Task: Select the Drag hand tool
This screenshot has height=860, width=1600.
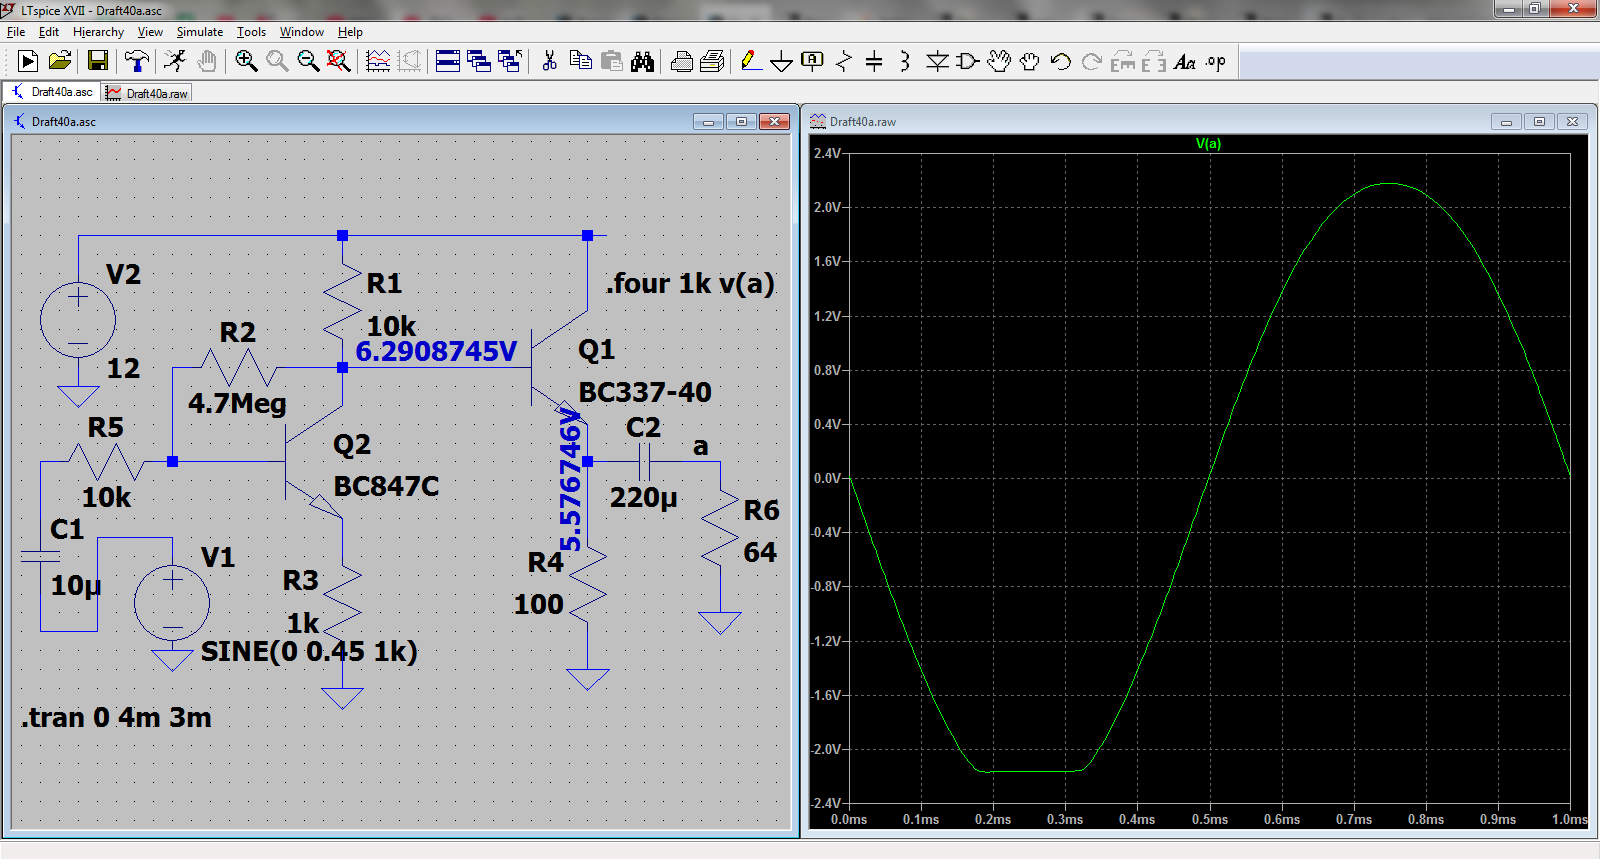Action: coord(1029,62)
